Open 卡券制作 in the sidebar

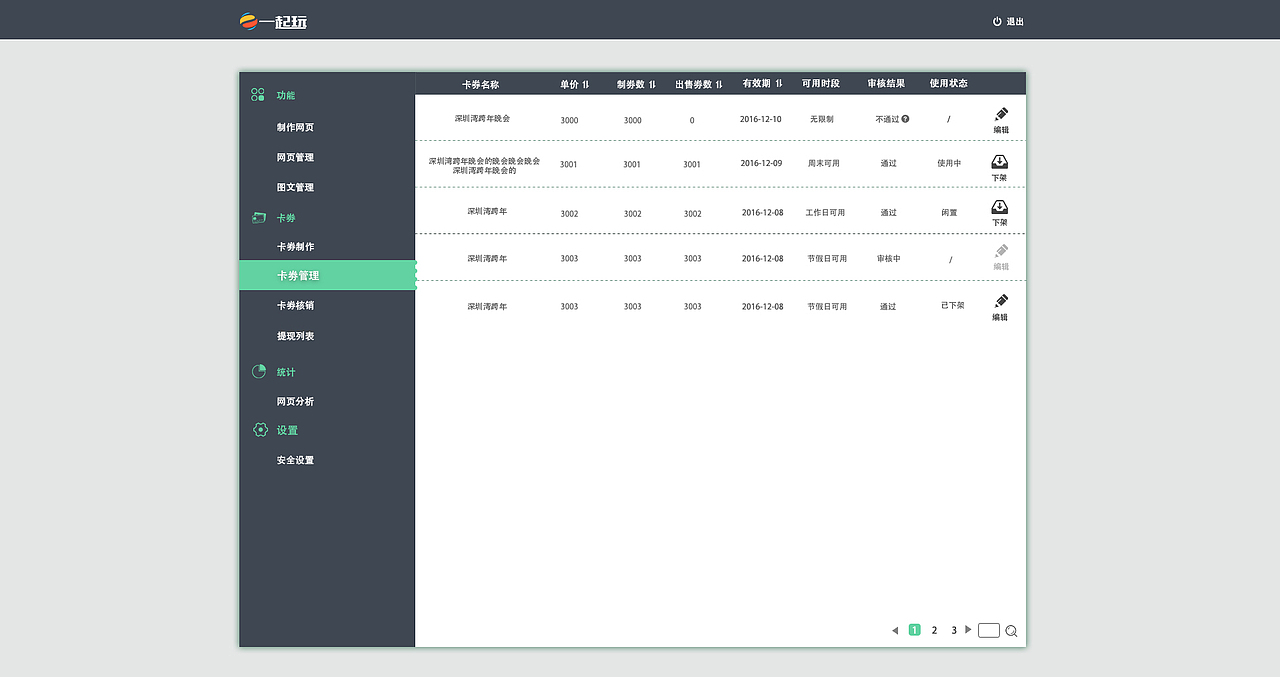click(x=295, y=247)
